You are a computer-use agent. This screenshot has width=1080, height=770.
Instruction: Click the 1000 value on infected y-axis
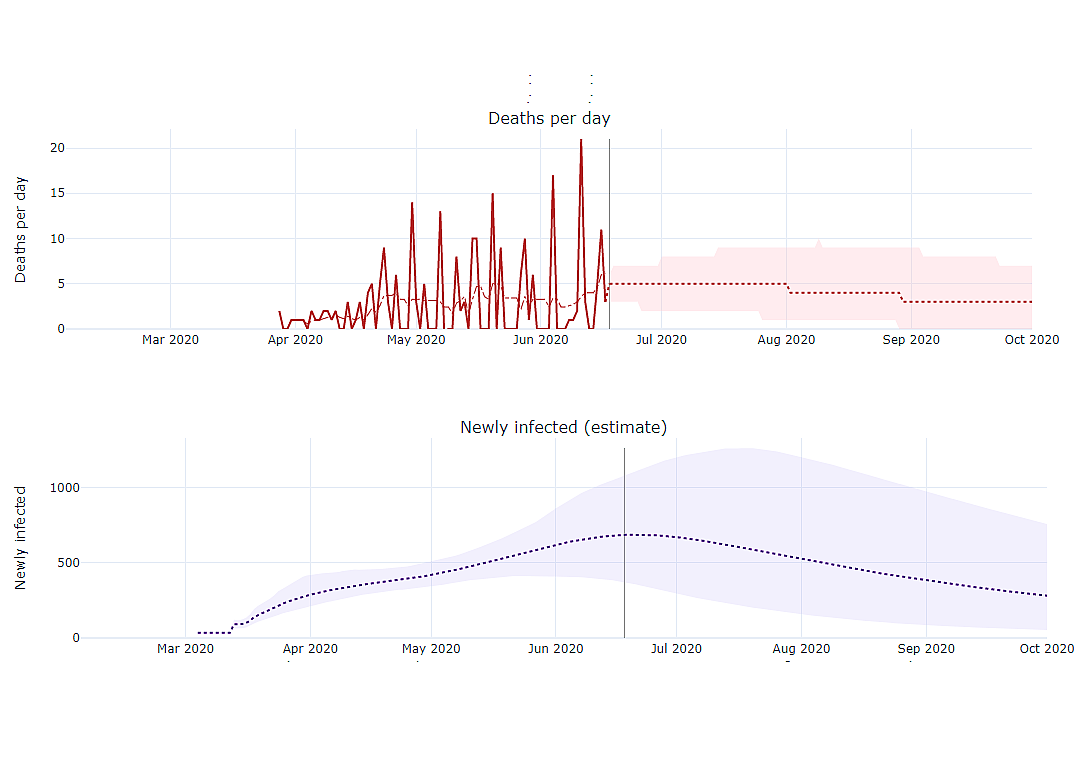pos(65,488)
